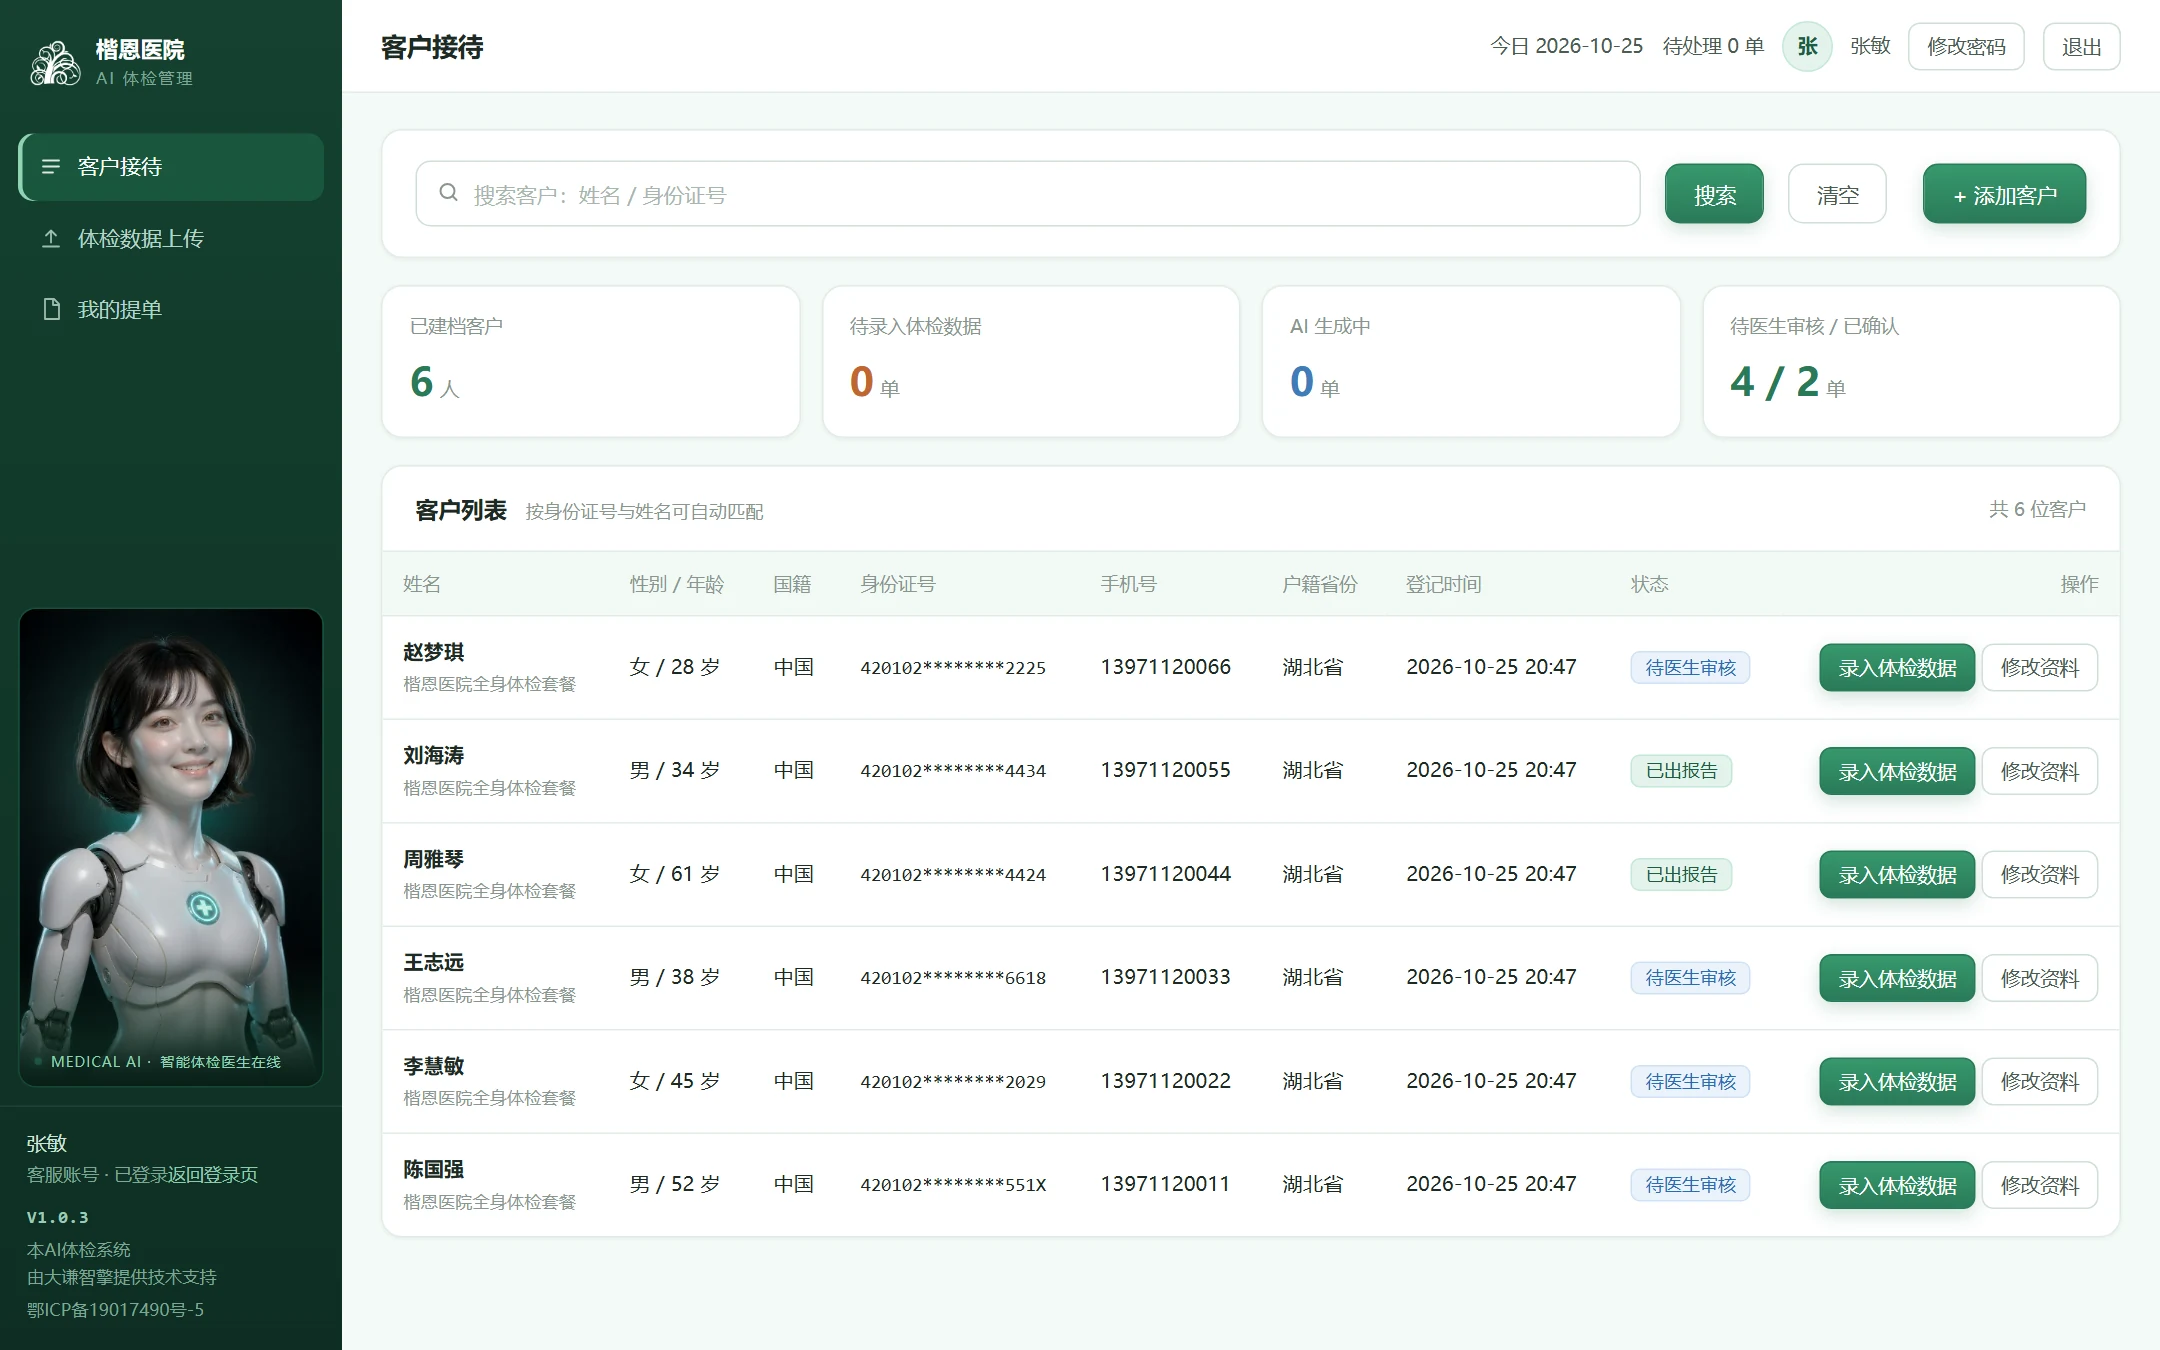Screen dimensions: 2160x1350
Task: Click the 待录入体检数据 stat card
Action: 1031,361
